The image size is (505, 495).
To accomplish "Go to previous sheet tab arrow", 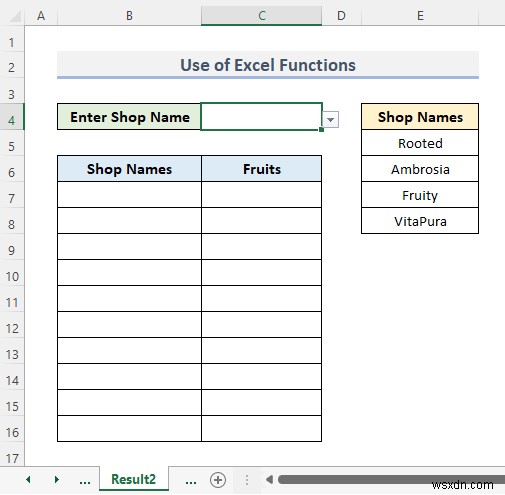I will click(x=28, y=480).
